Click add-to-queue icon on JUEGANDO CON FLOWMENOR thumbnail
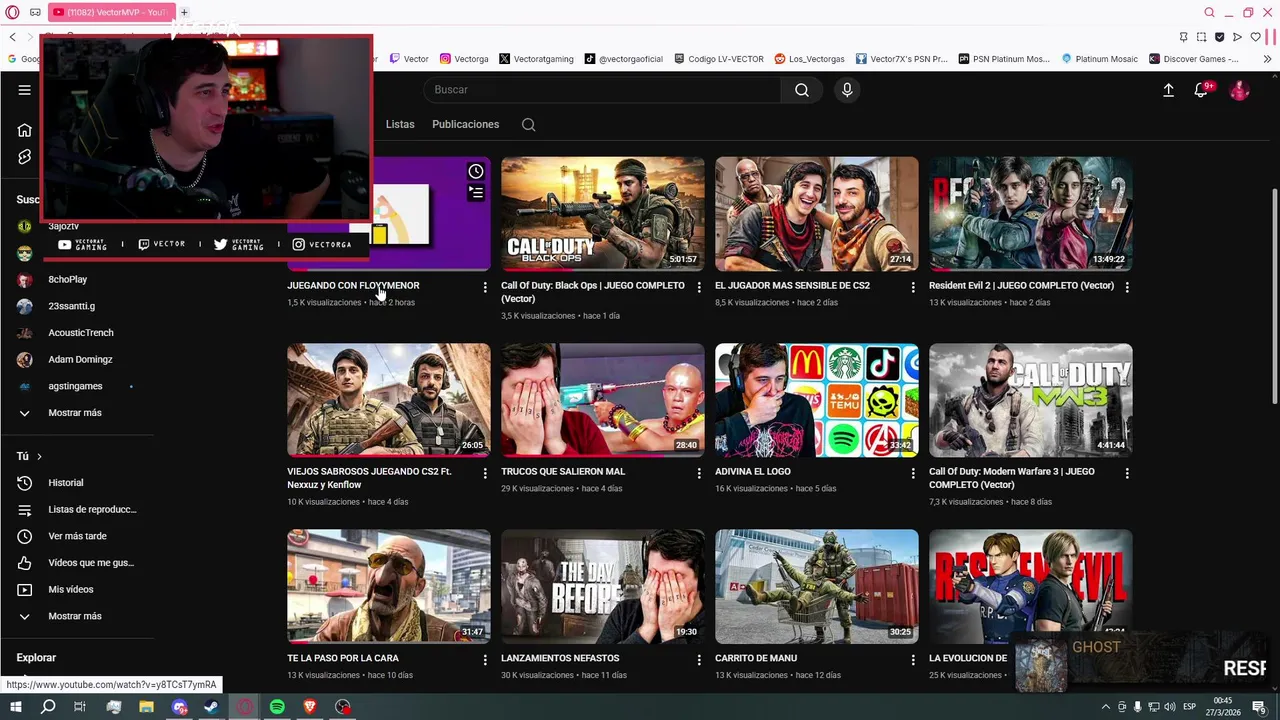The image size is (1280, 720). [476, 192]
